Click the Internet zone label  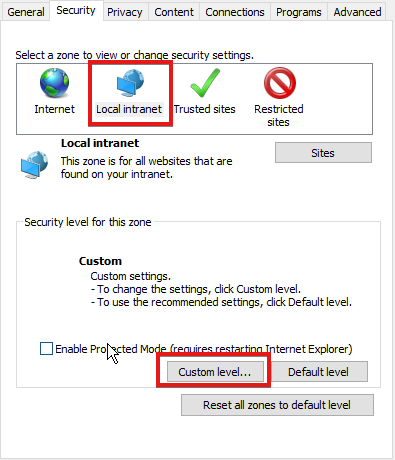pos(54,109)
